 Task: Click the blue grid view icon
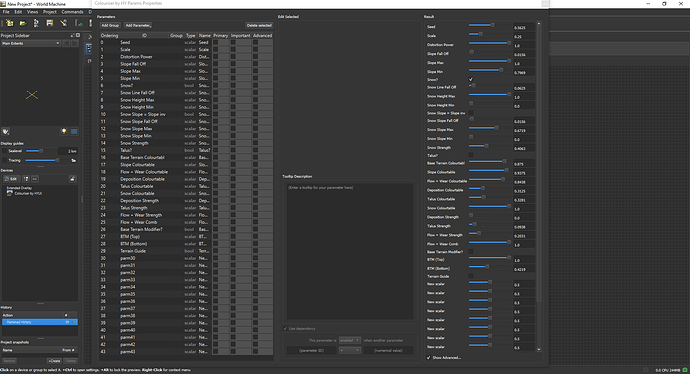74,132
